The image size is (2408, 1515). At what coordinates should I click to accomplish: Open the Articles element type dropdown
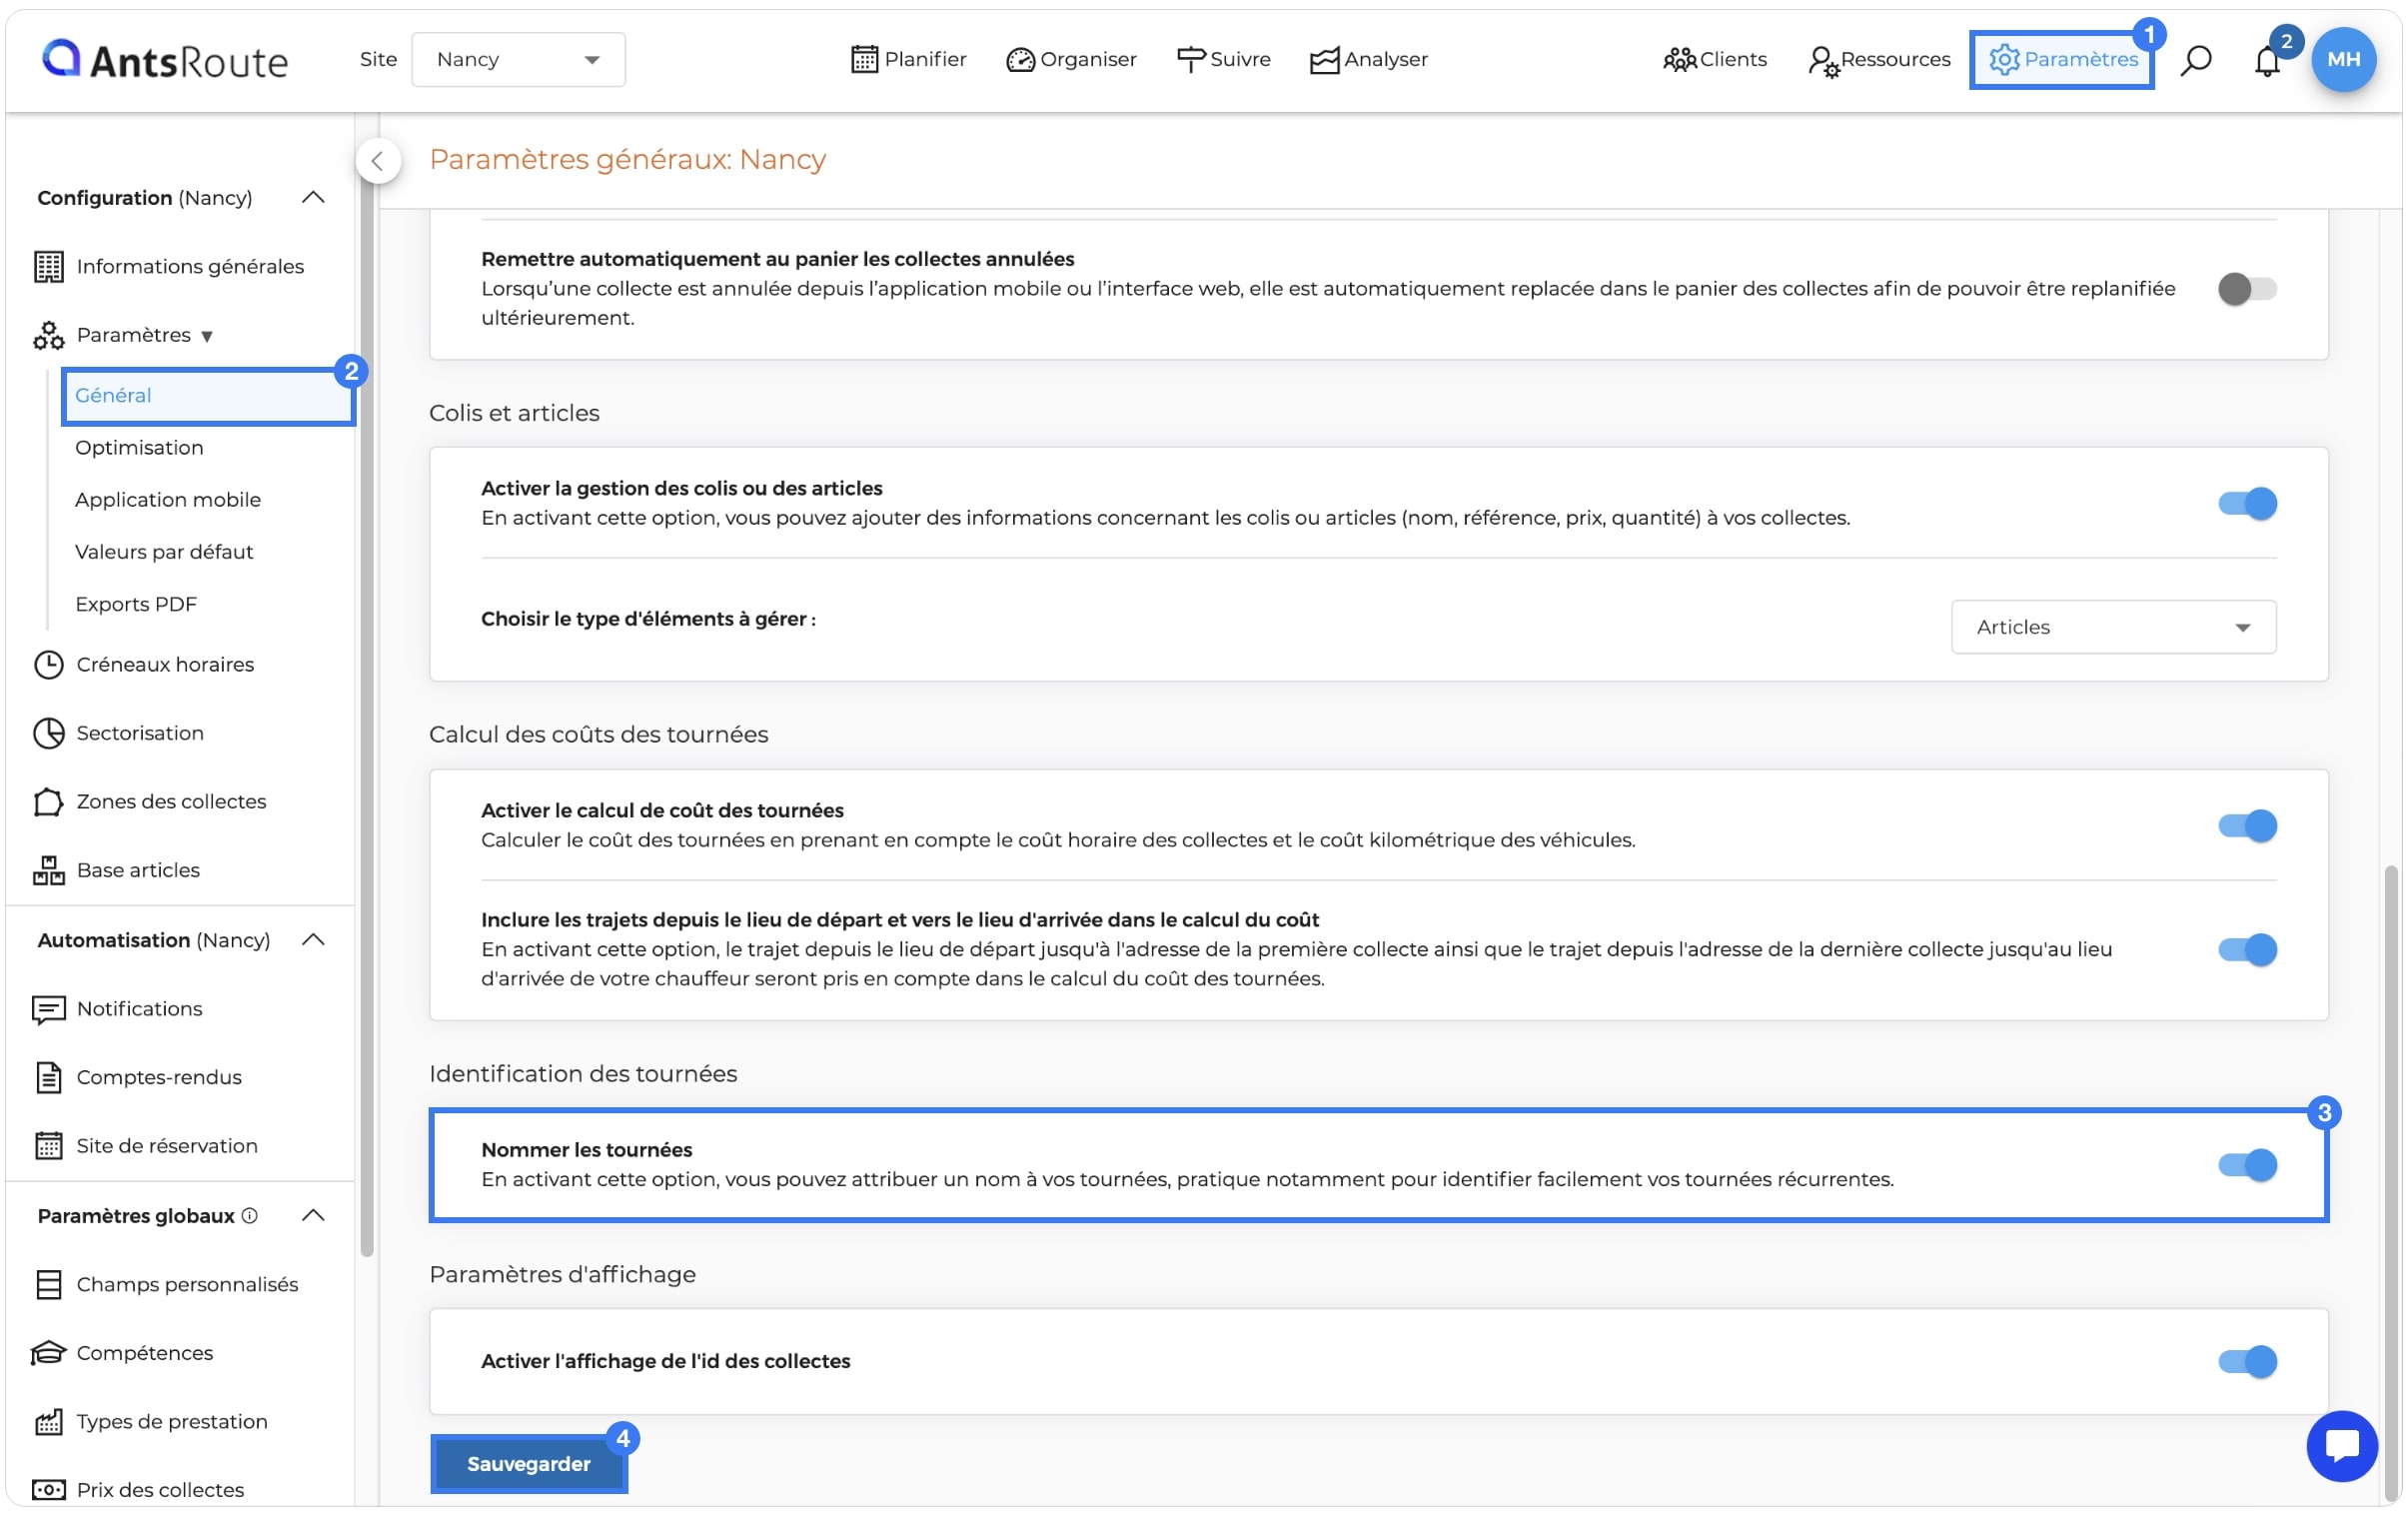[2113, 627]
